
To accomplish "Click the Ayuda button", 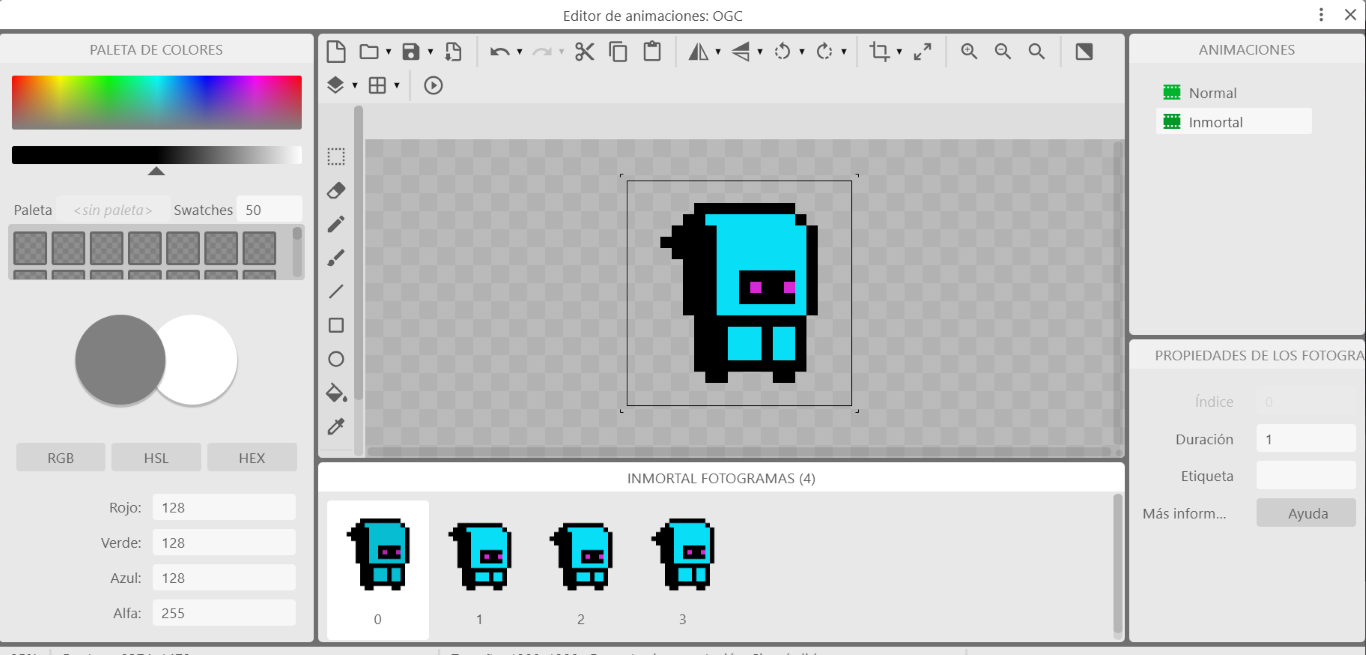I will point(1307,514).
